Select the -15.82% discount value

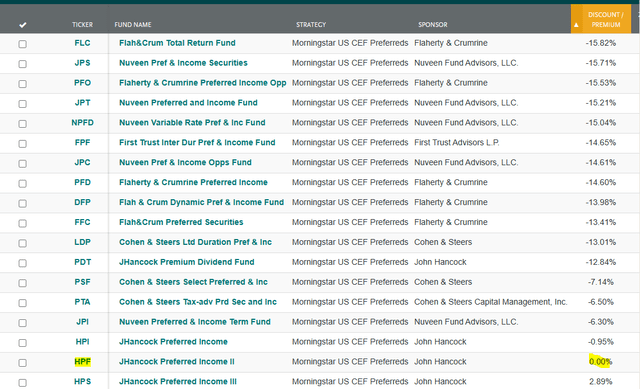[x=600, y=43]
